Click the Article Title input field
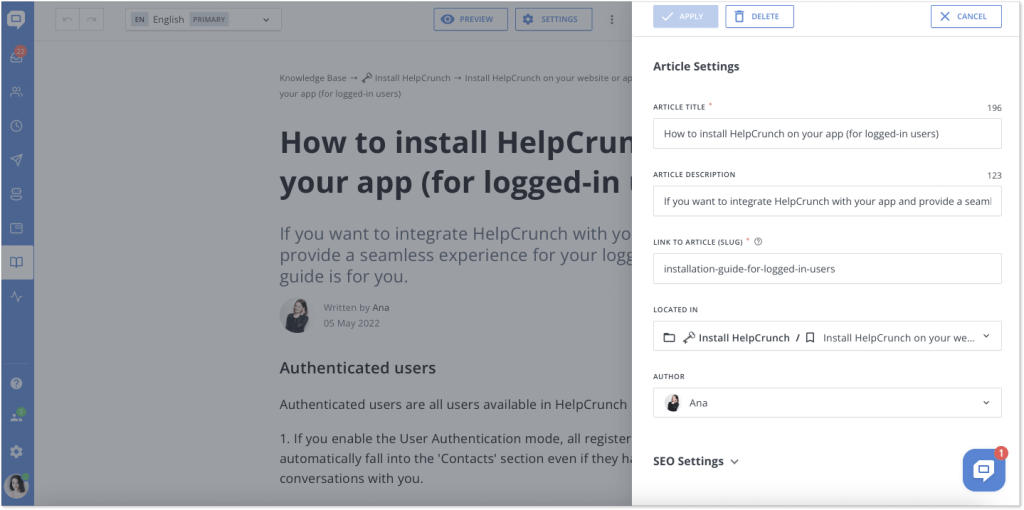 [x=827, y=134]
